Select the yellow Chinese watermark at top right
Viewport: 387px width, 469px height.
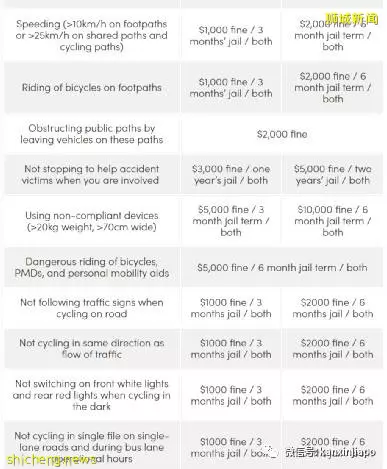click(x=352, y=19)
